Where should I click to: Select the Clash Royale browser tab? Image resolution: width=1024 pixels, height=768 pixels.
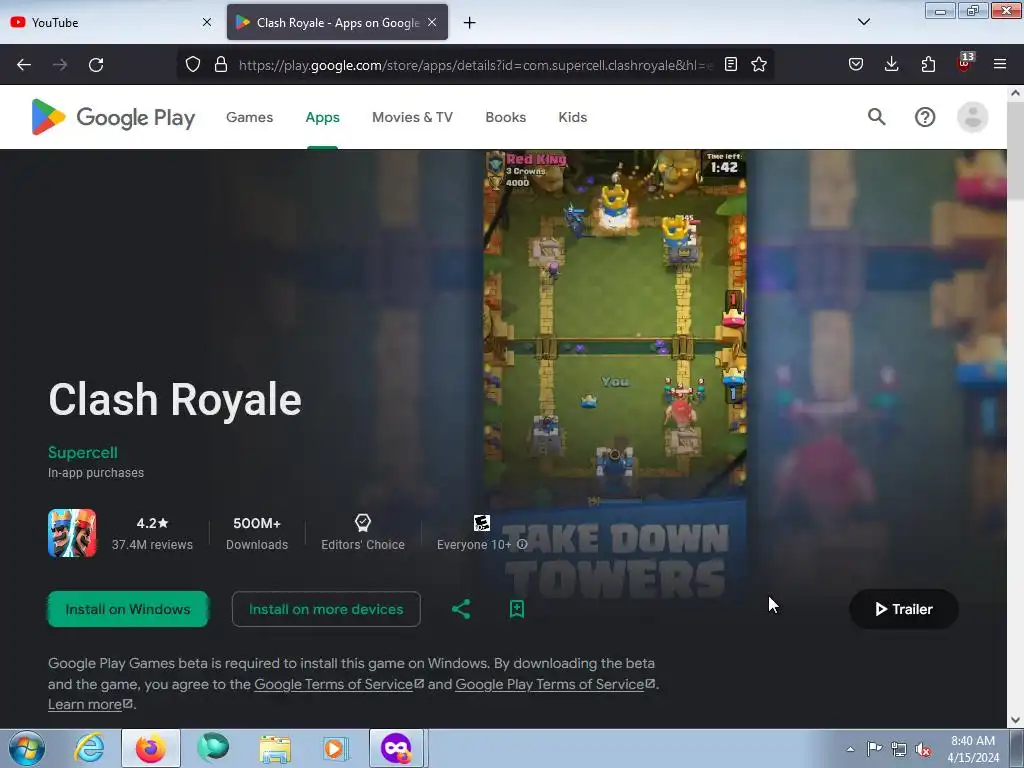coord(338,22)
